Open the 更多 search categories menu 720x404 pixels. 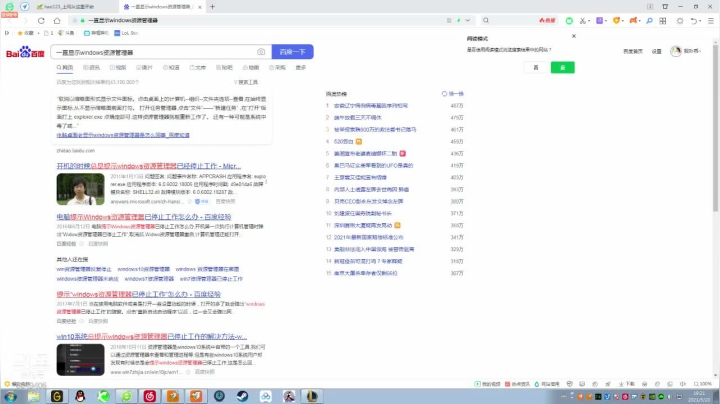click(301, 67)
